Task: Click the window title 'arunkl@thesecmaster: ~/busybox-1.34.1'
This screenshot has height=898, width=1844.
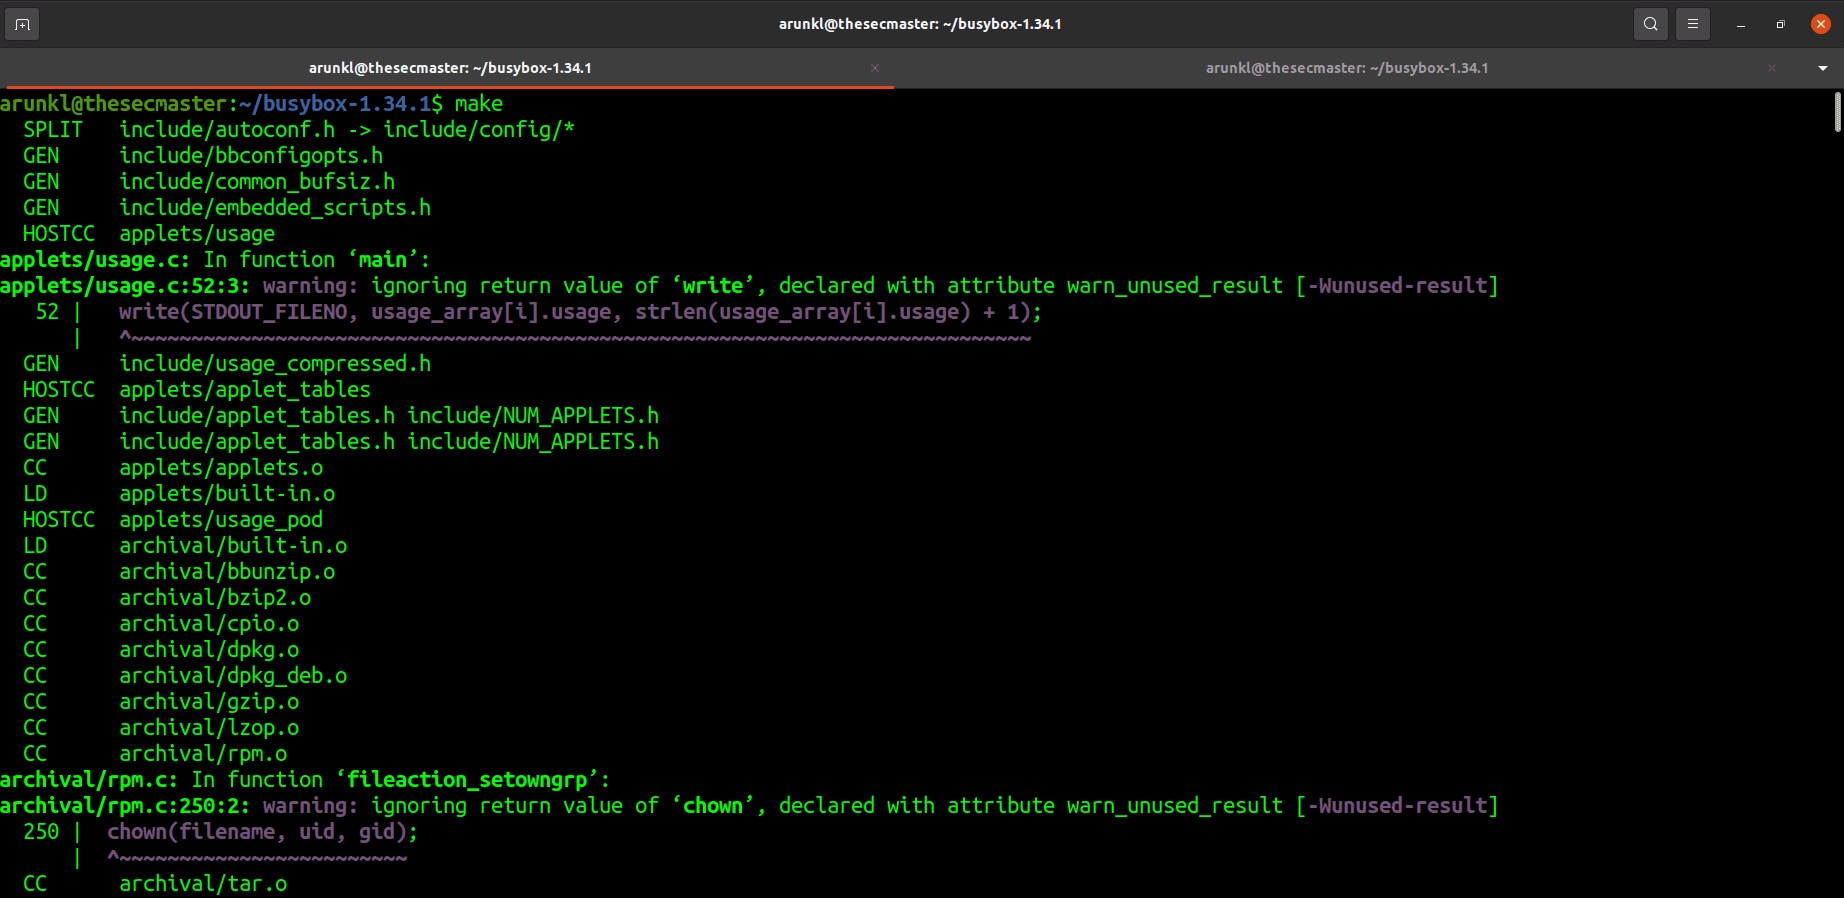Action: pyautogui.click(x=920, y=24)
